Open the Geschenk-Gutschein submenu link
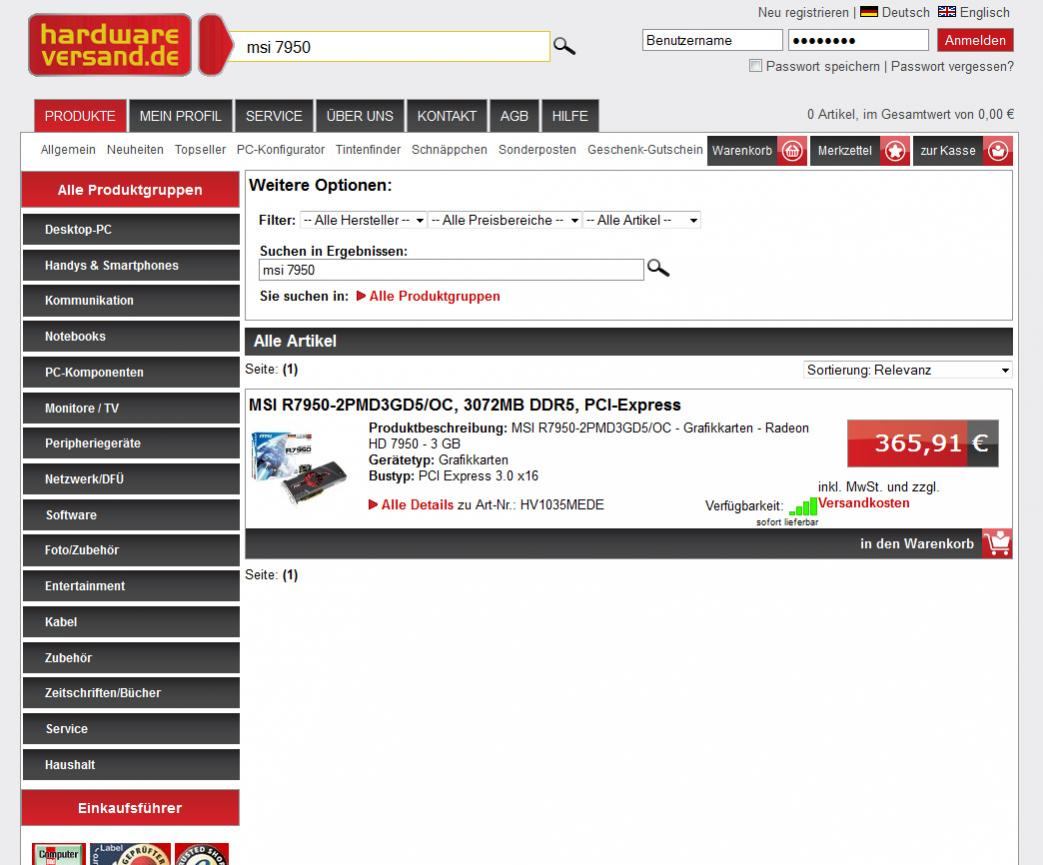The image size is (1043, 865). coord(645,150)
